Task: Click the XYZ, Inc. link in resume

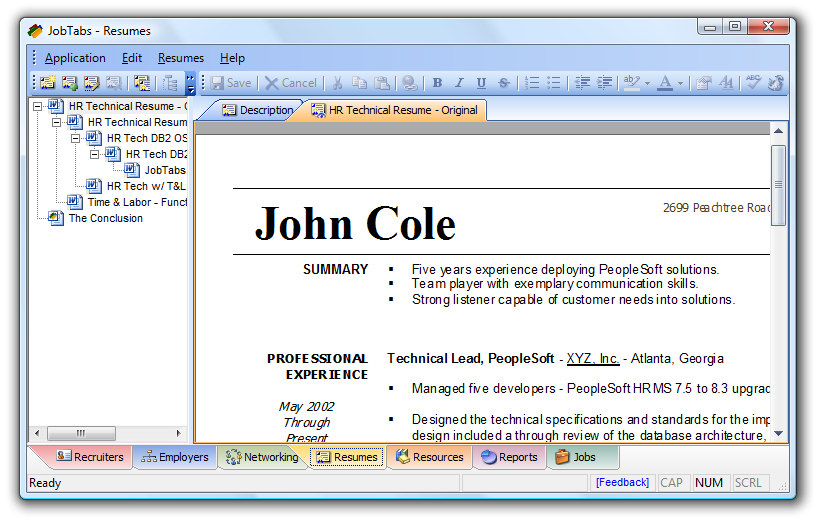Action: [593, 358]
